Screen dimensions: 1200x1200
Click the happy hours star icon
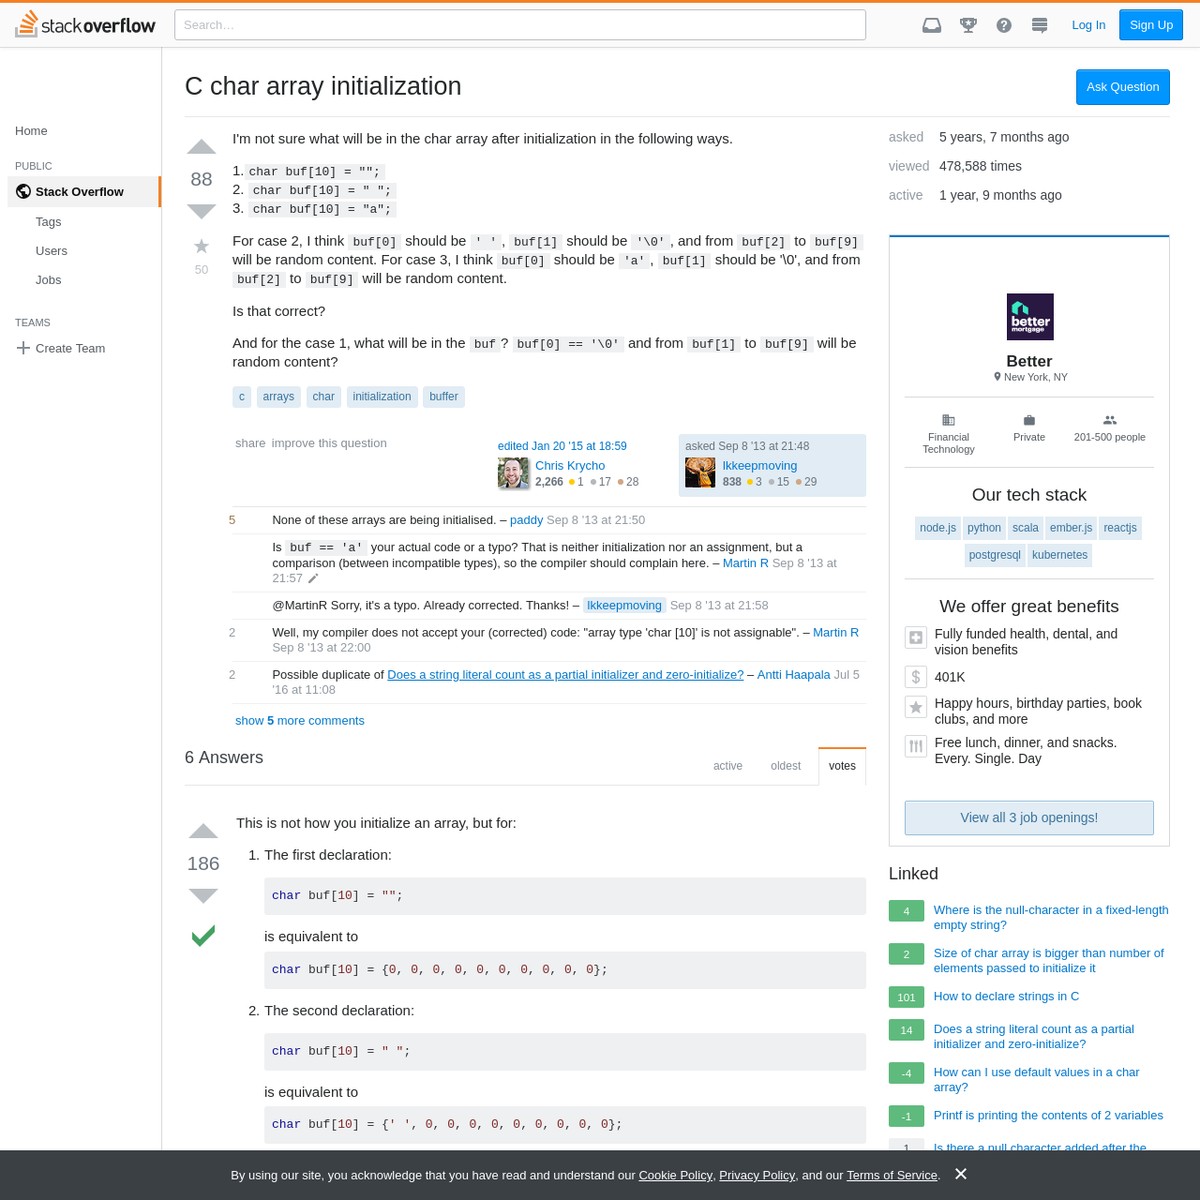coord(915,707)
